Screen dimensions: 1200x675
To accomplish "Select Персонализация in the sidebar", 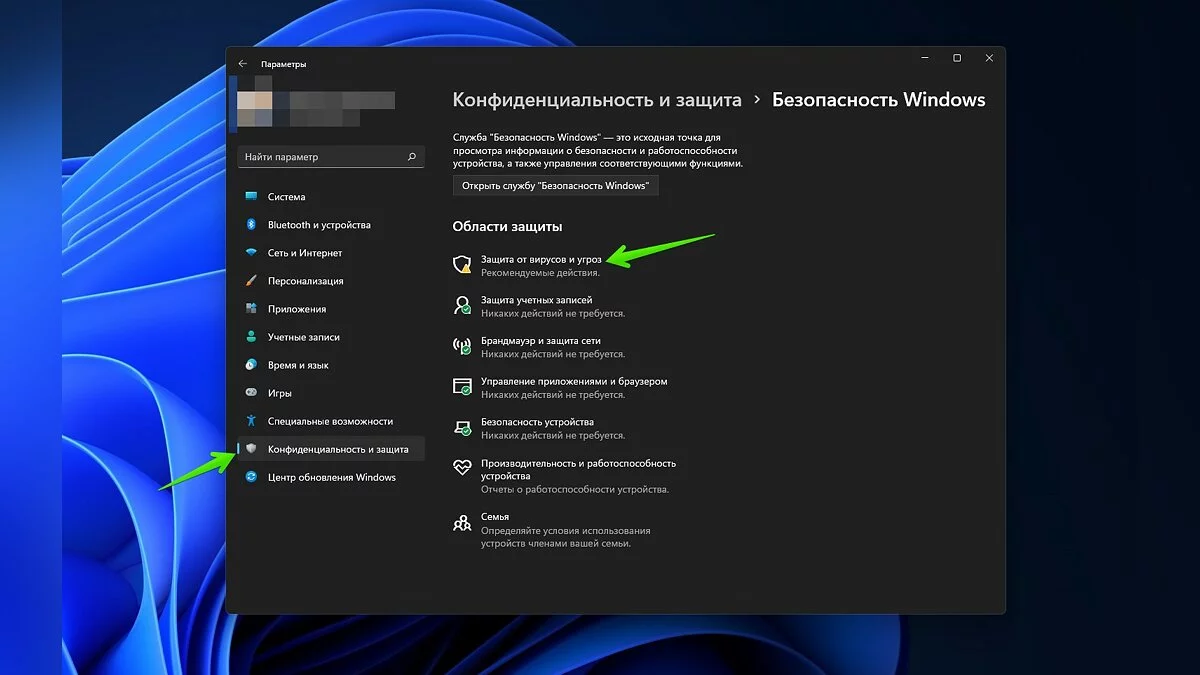I will point(331,281).
